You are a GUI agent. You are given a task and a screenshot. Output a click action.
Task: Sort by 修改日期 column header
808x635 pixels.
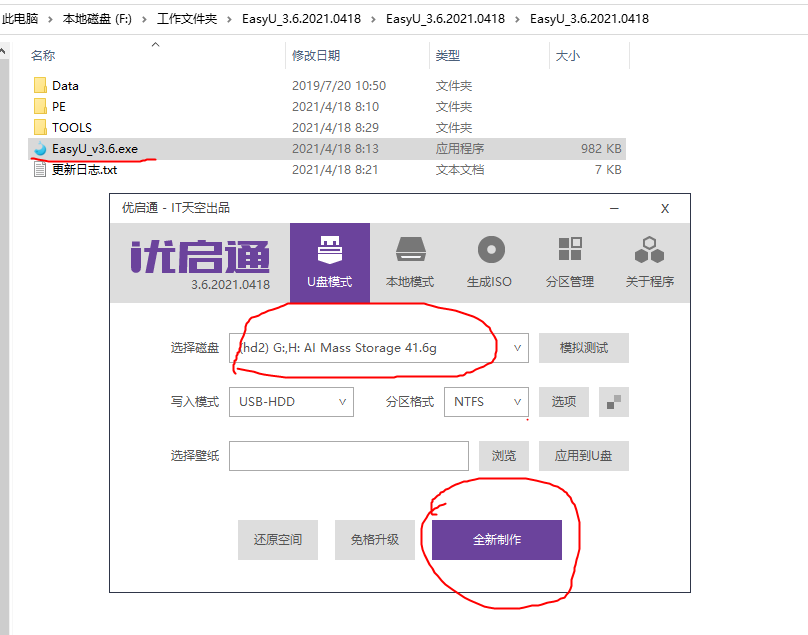coord(316,56)
